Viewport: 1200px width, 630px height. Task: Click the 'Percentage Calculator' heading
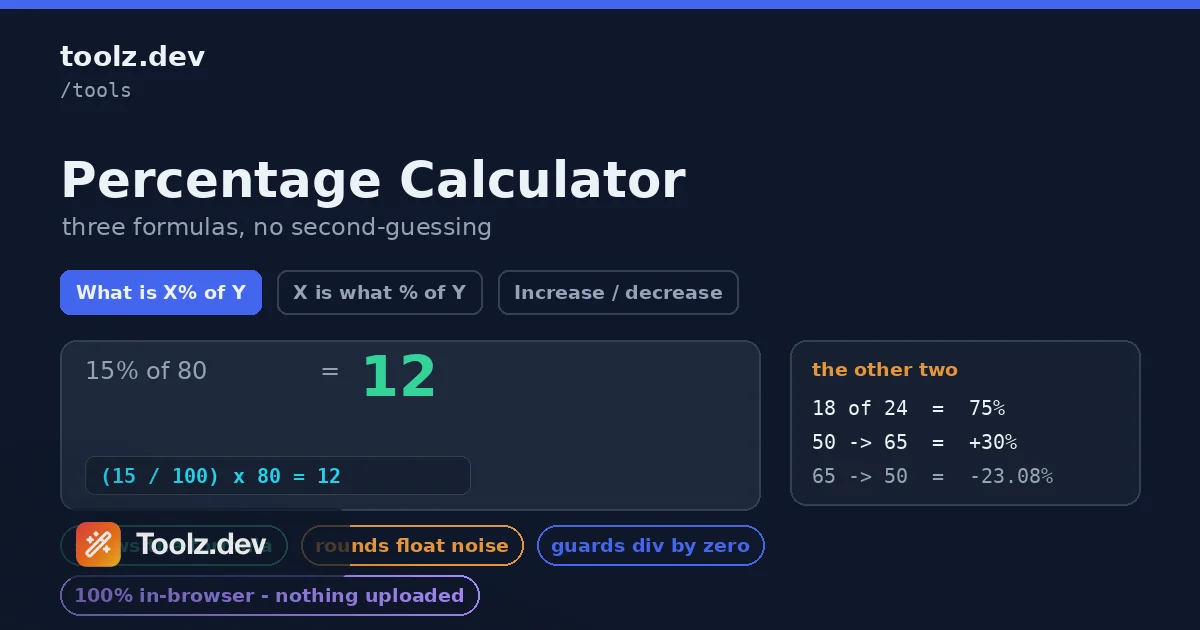(x=373, y=181)
